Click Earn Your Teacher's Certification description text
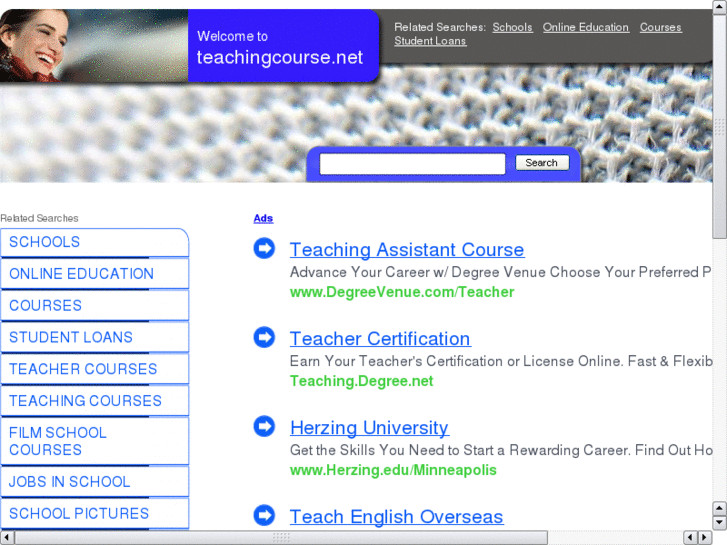Viewport: 727px width, 545px height. pos(501,361)
